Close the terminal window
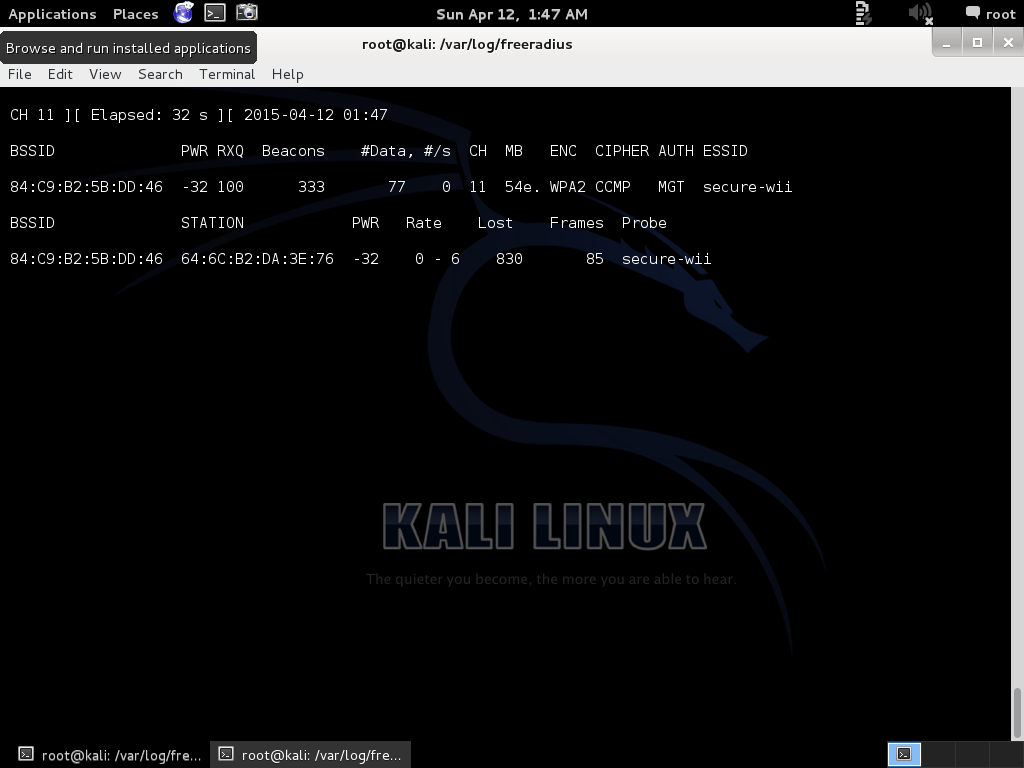The width and height of the screenshot is (1024, 768). click(x=1008, y=43)
